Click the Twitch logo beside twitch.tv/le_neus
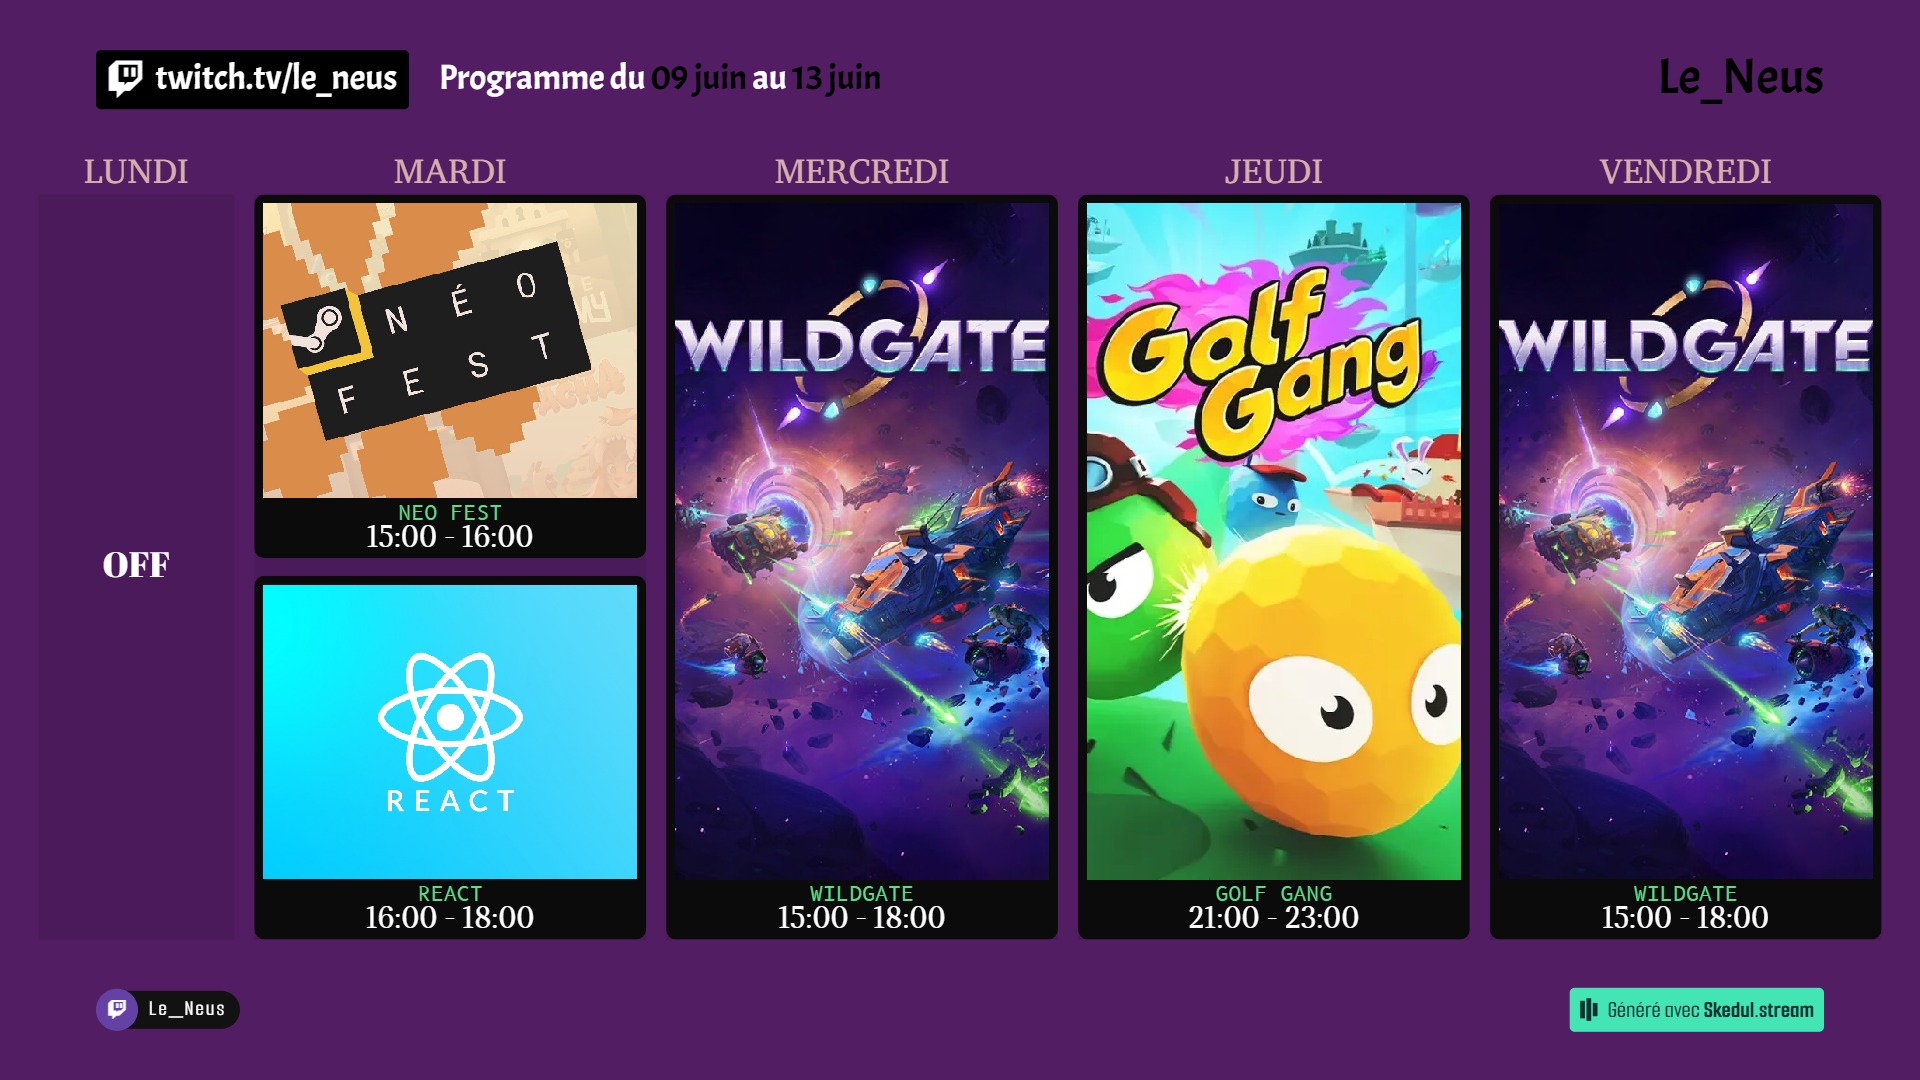1920x1080 pixels. pos(126,78)
